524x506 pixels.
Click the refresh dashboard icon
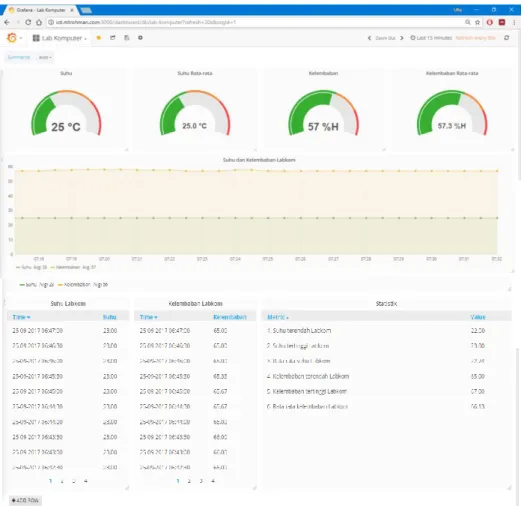click(x=507, y=38)
